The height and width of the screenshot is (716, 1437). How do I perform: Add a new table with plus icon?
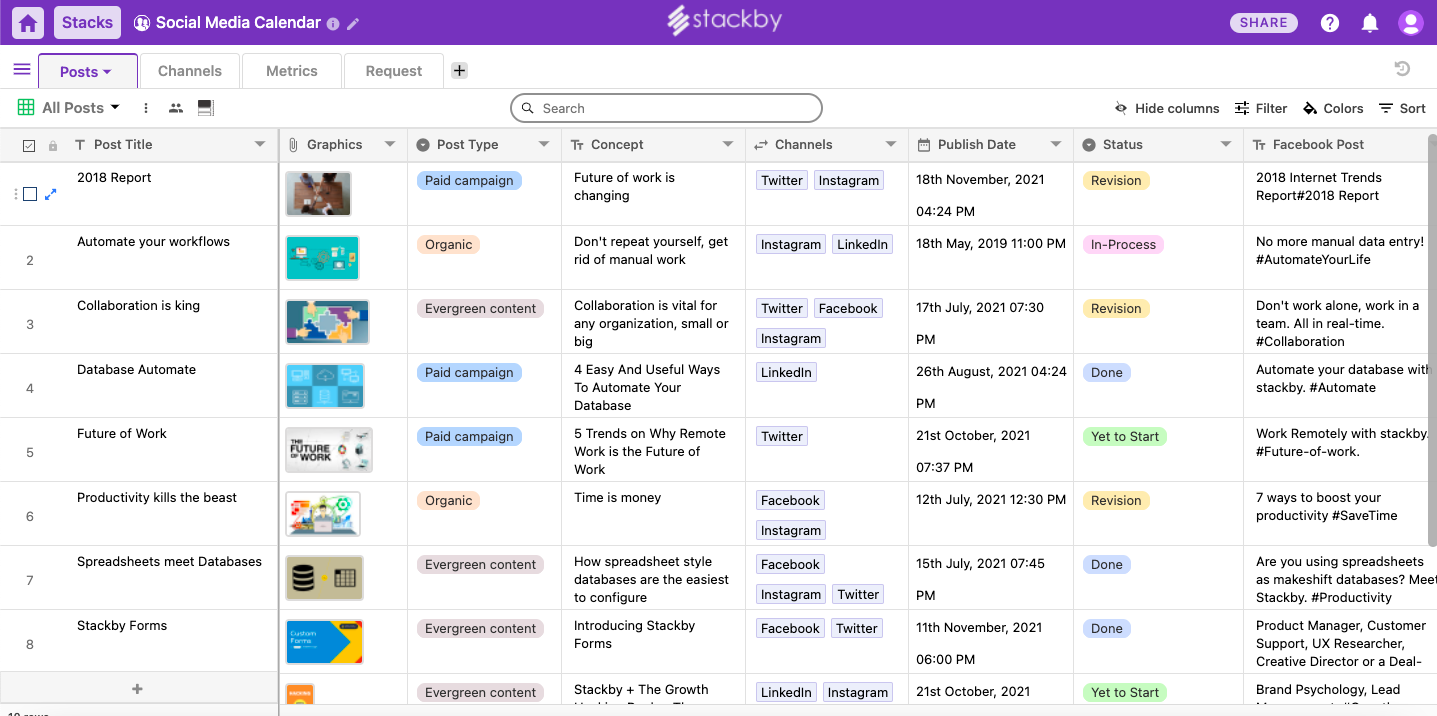click(x=459, y=70)
